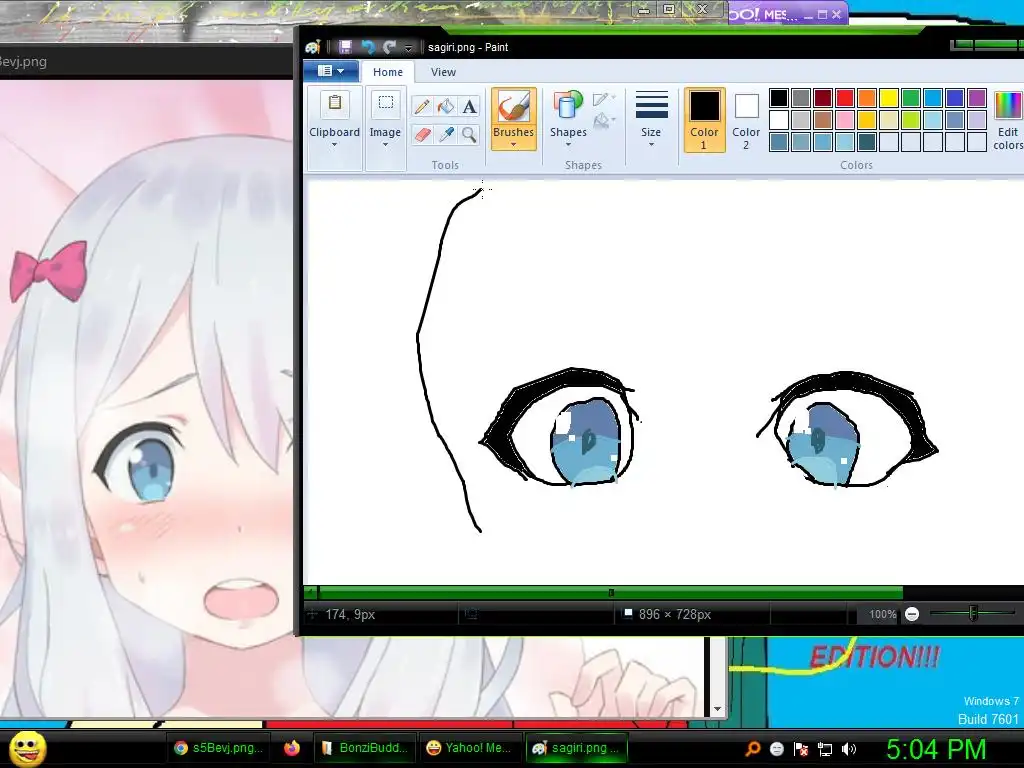Click the Paint application icon in title bar
This screenshot has height=768, width=1024.
(313, 47)
